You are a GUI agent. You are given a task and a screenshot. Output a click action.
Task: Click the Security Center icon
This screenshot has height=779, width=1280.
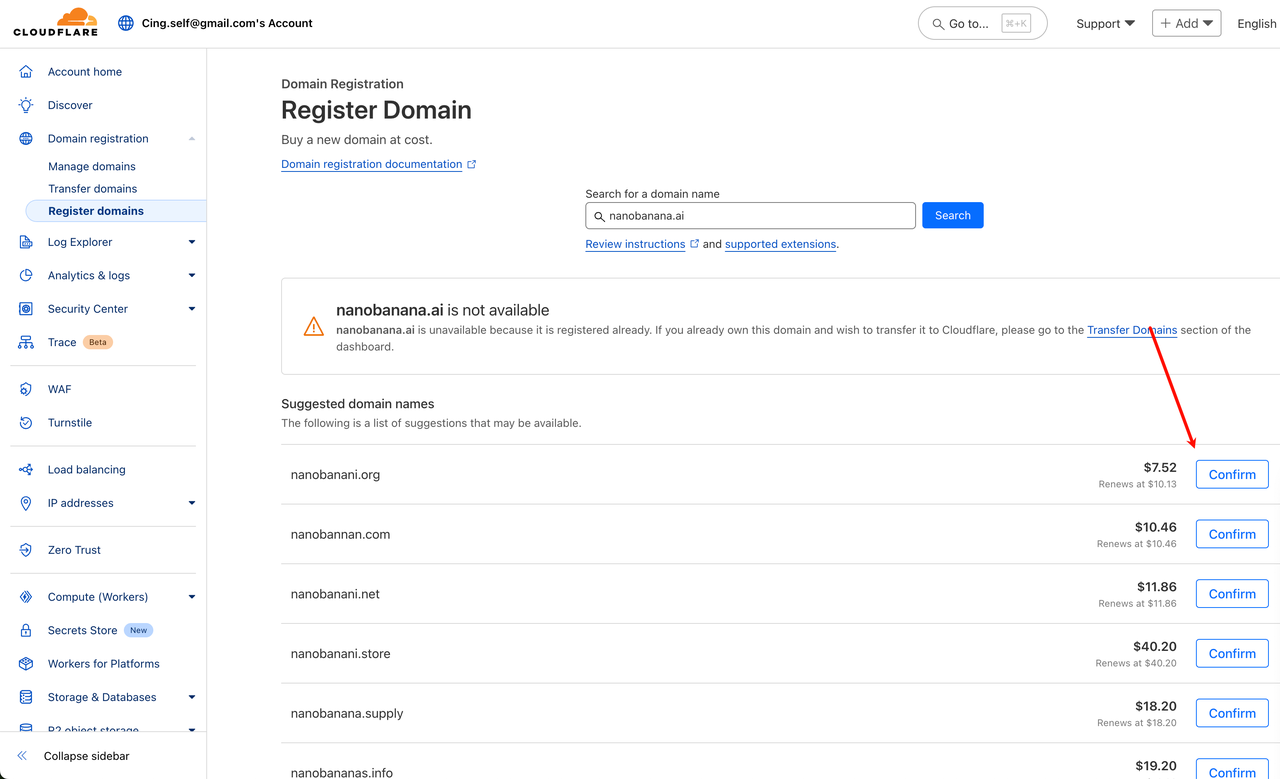tap(26, 309)
